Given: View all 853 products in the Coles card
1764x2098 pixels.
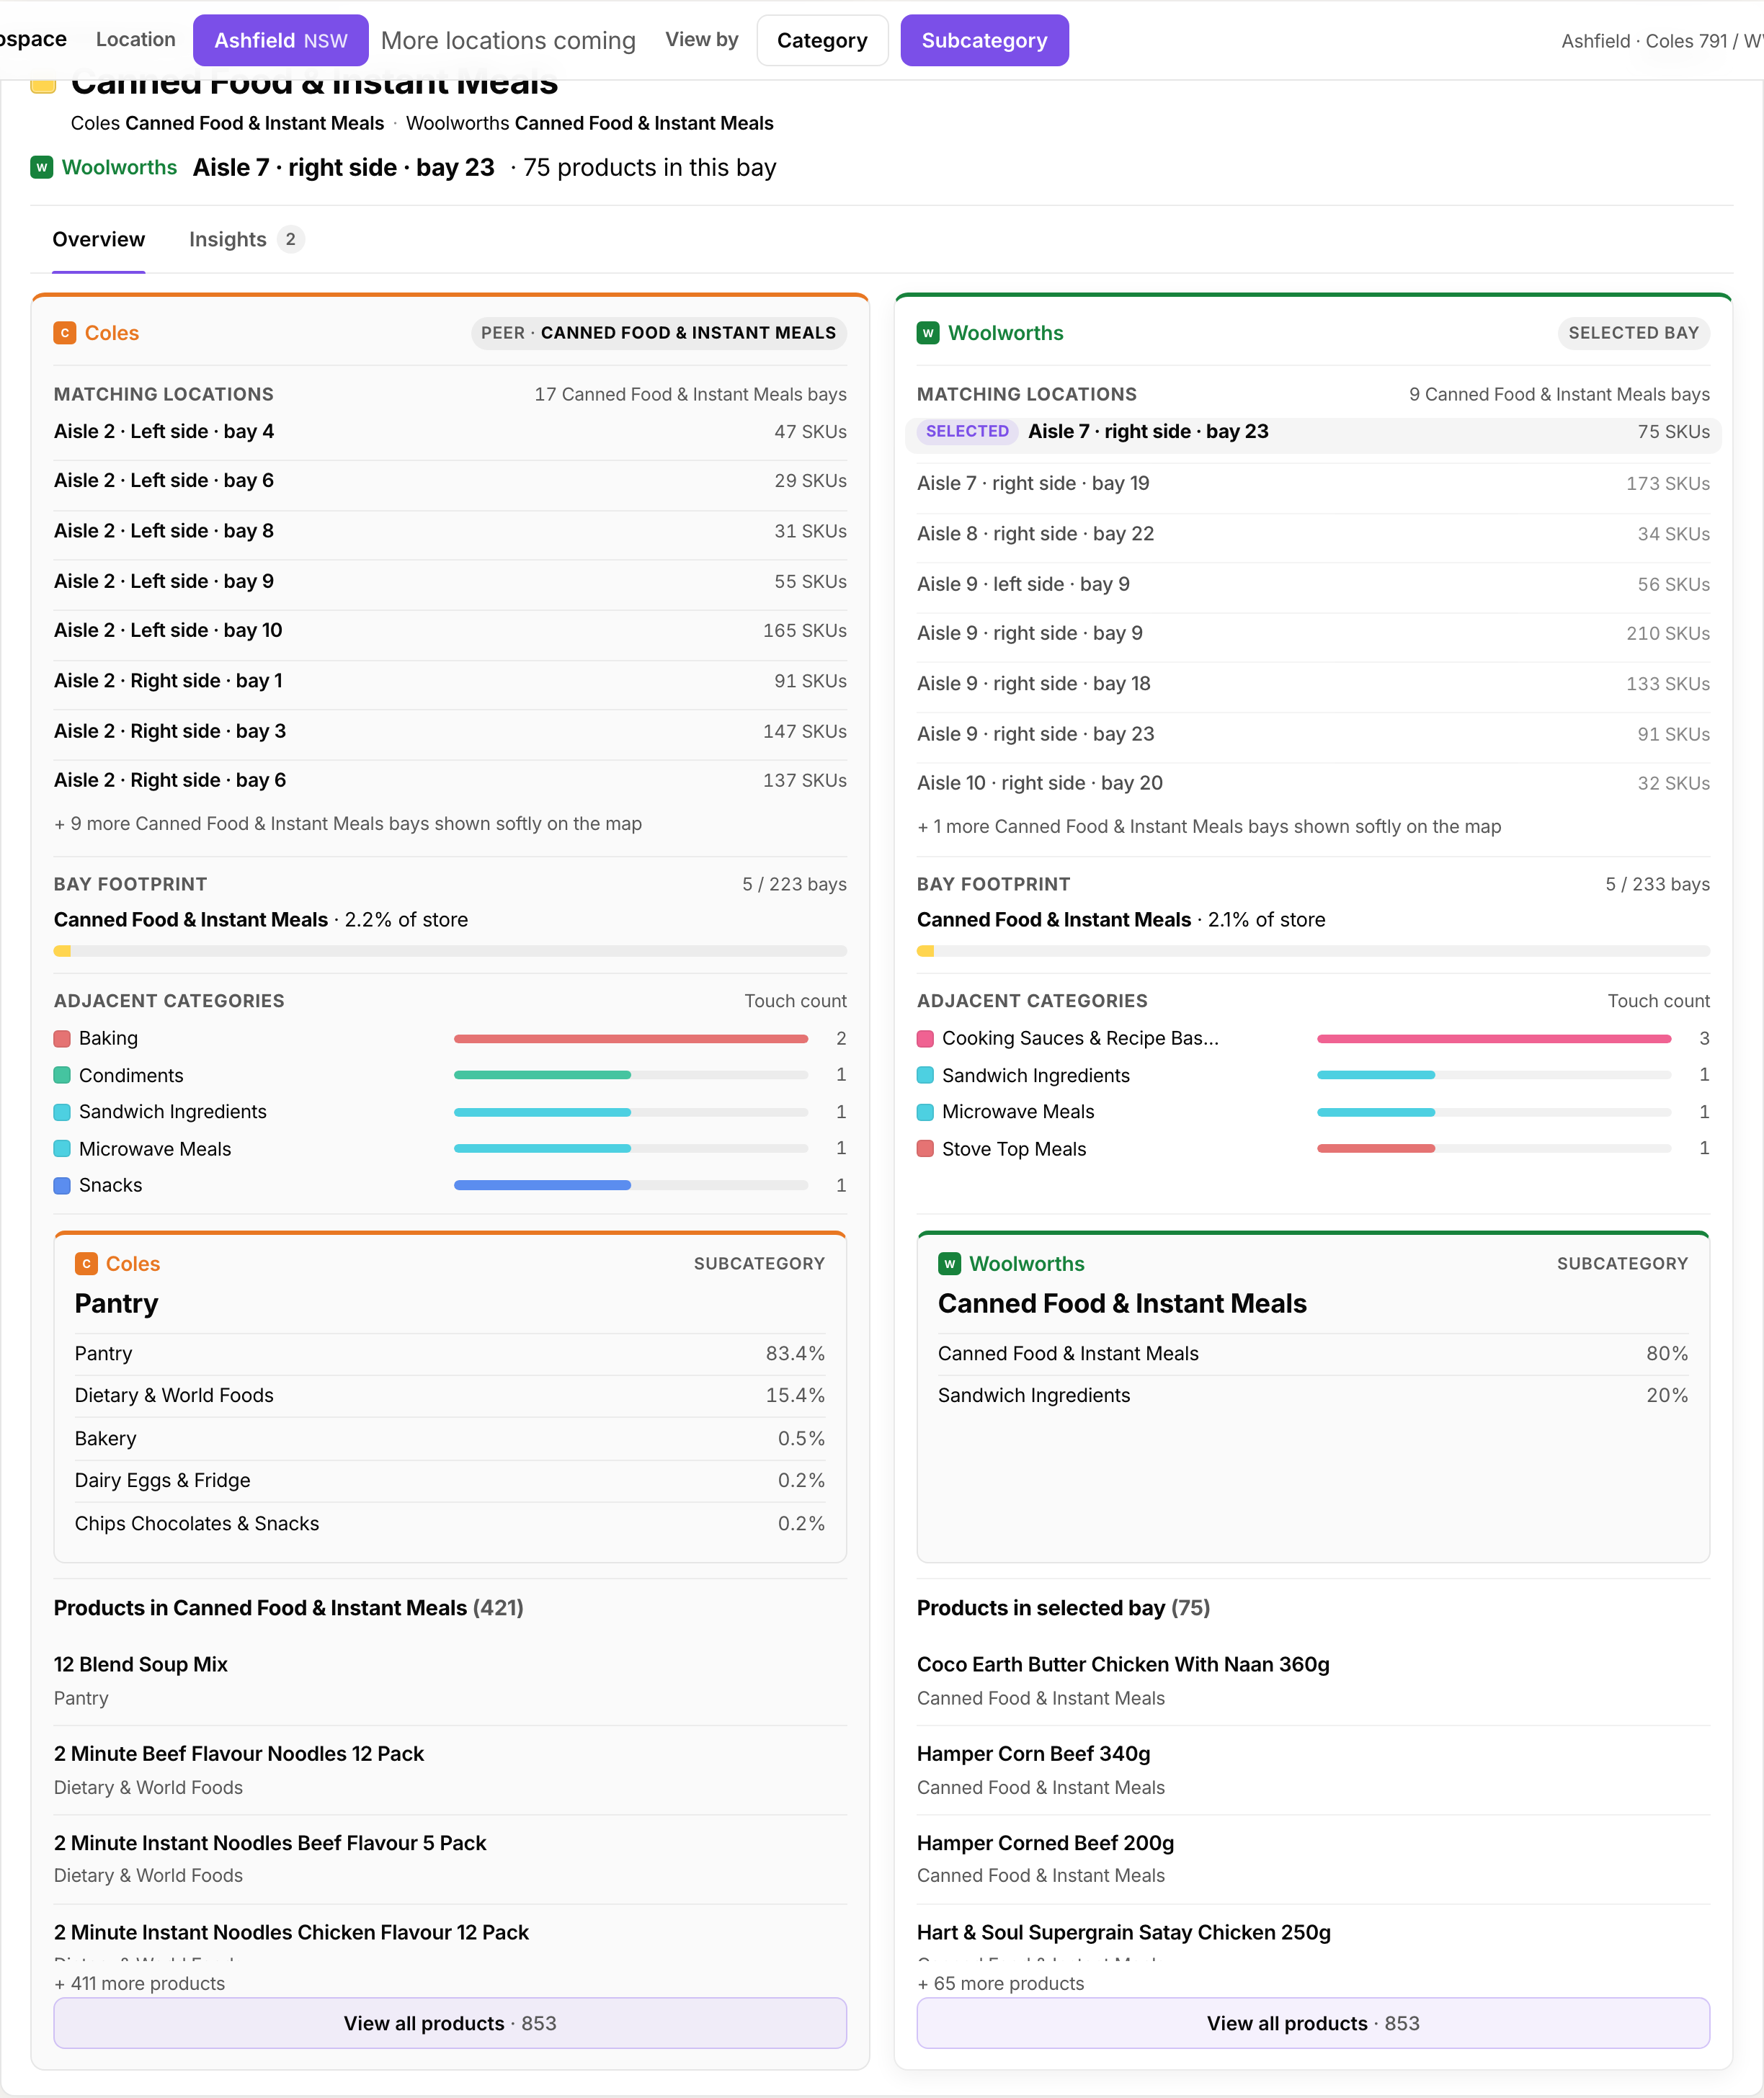Looking at the screenshot, I should click(x=450, y=2023).
